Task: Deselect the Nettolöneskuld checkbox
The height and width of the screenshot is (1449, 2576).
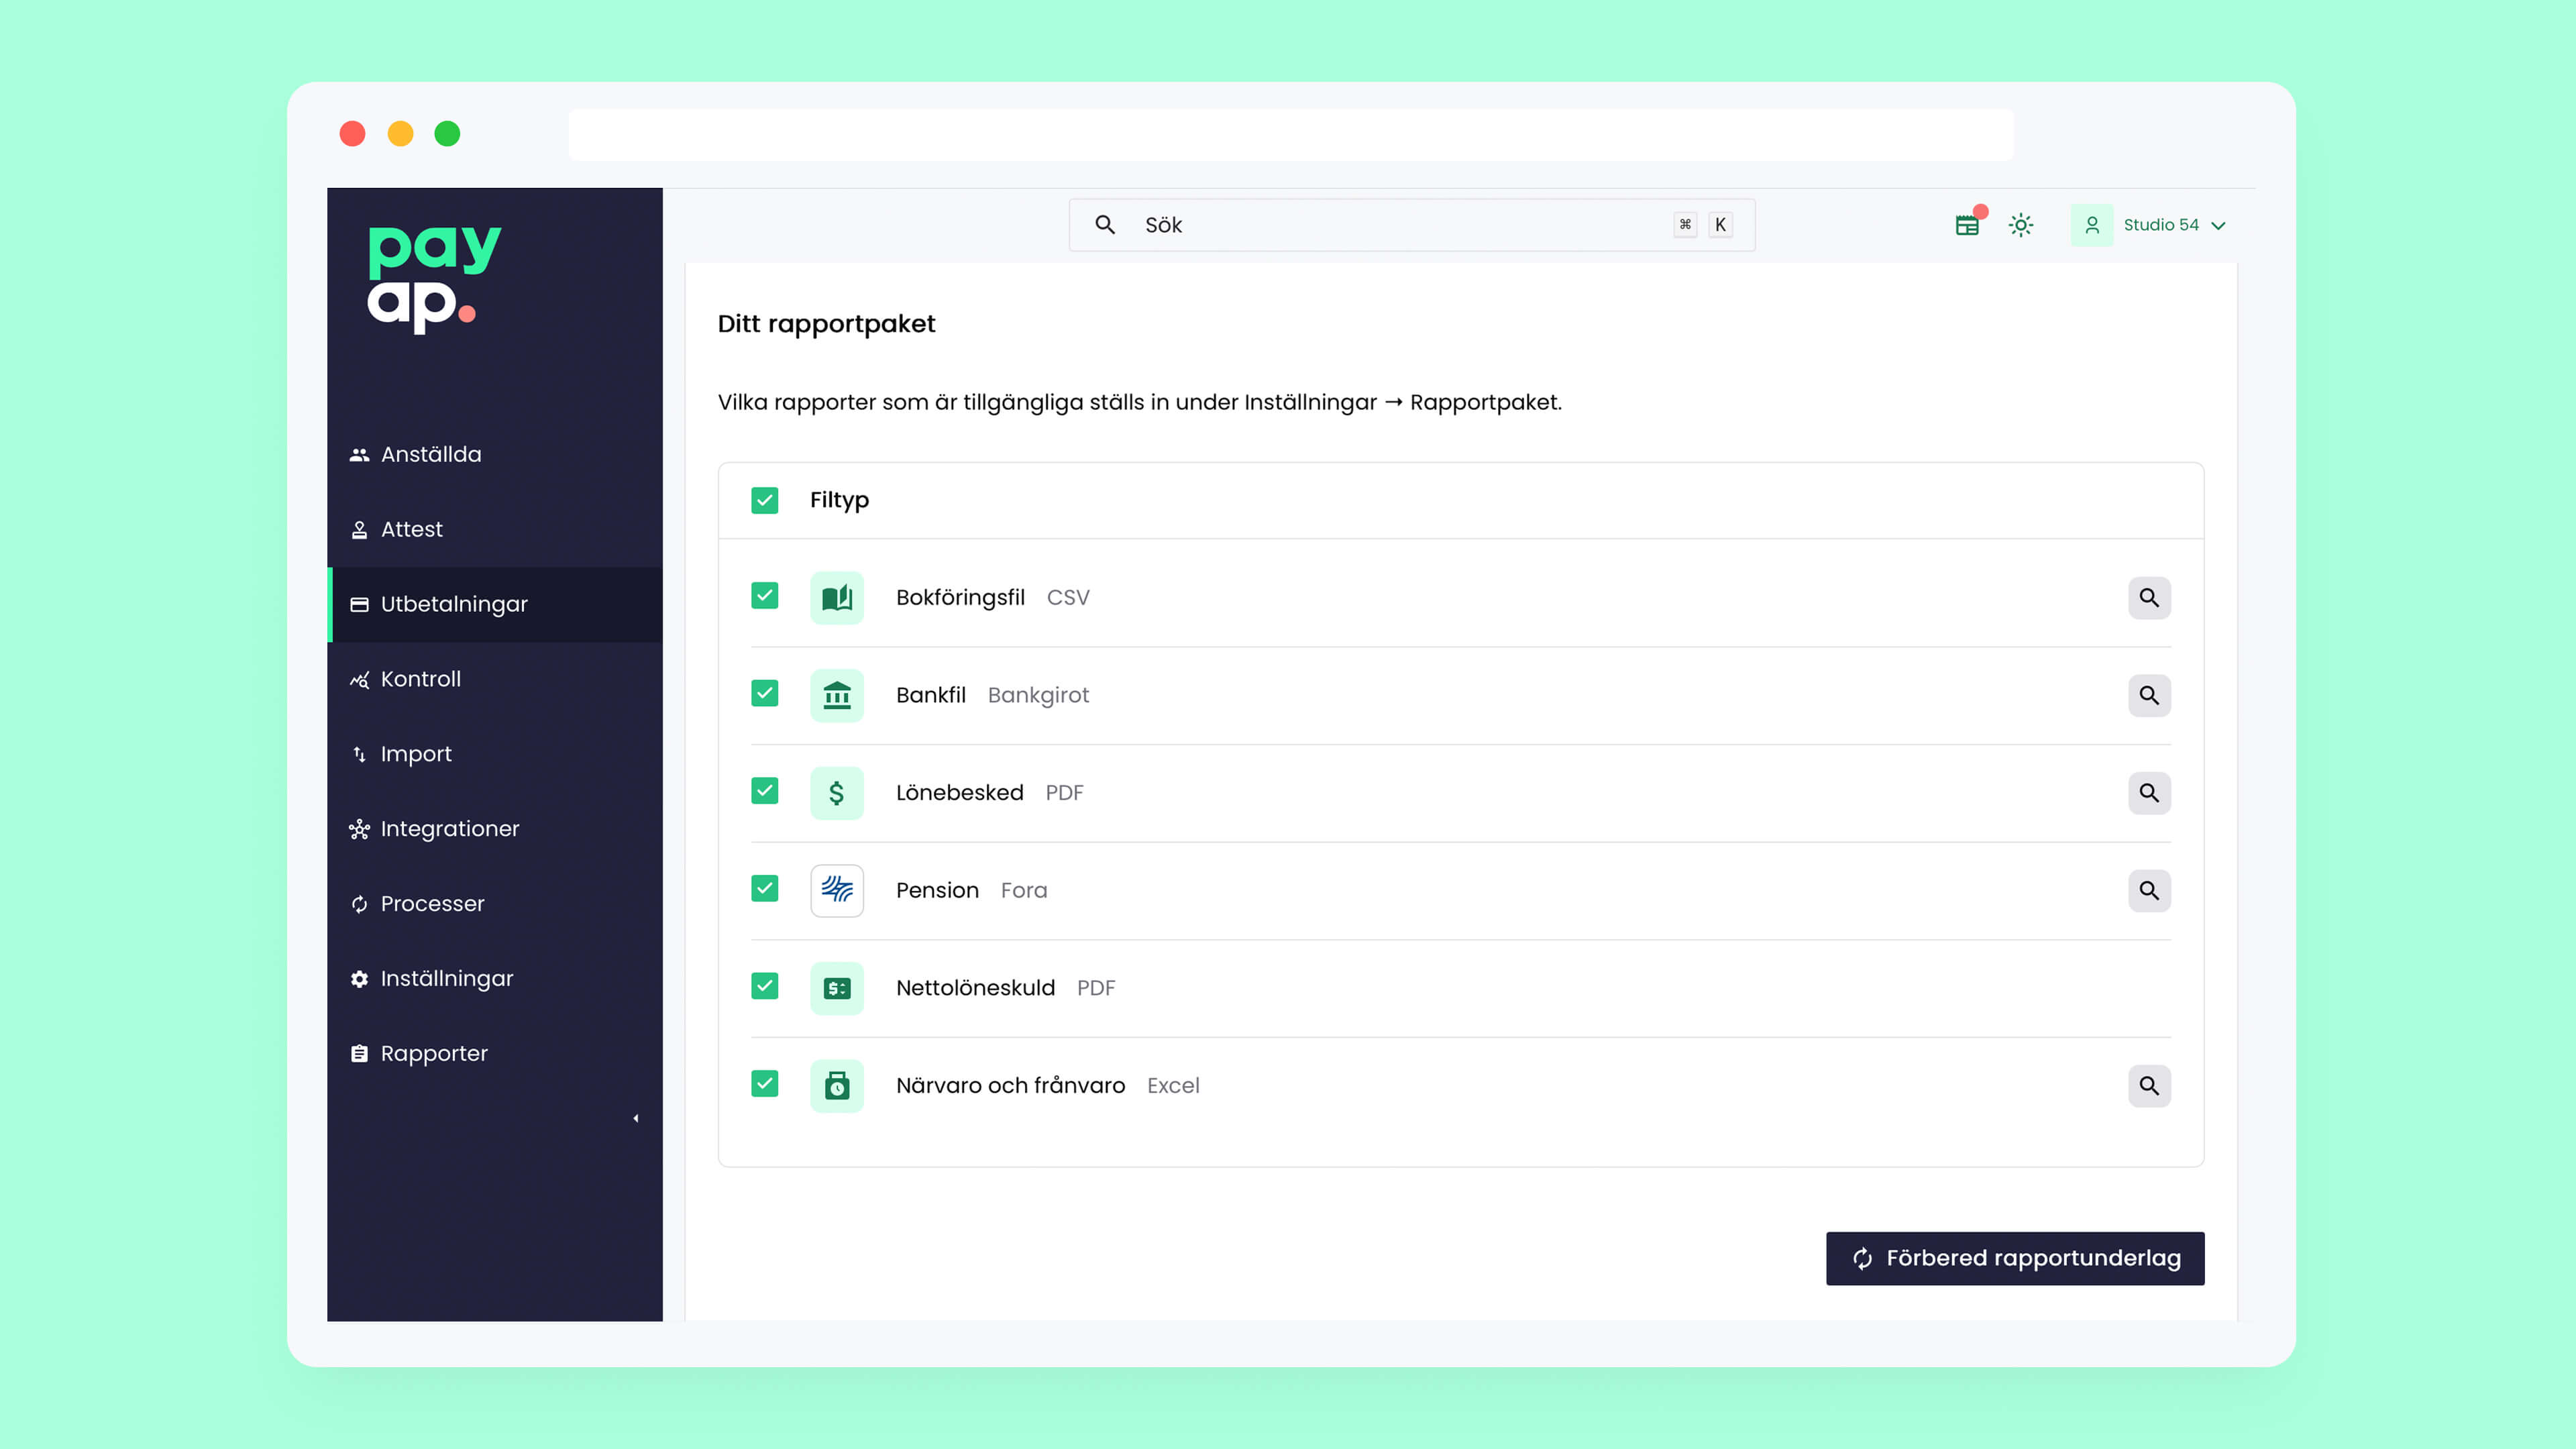Action: coord(764,986)
